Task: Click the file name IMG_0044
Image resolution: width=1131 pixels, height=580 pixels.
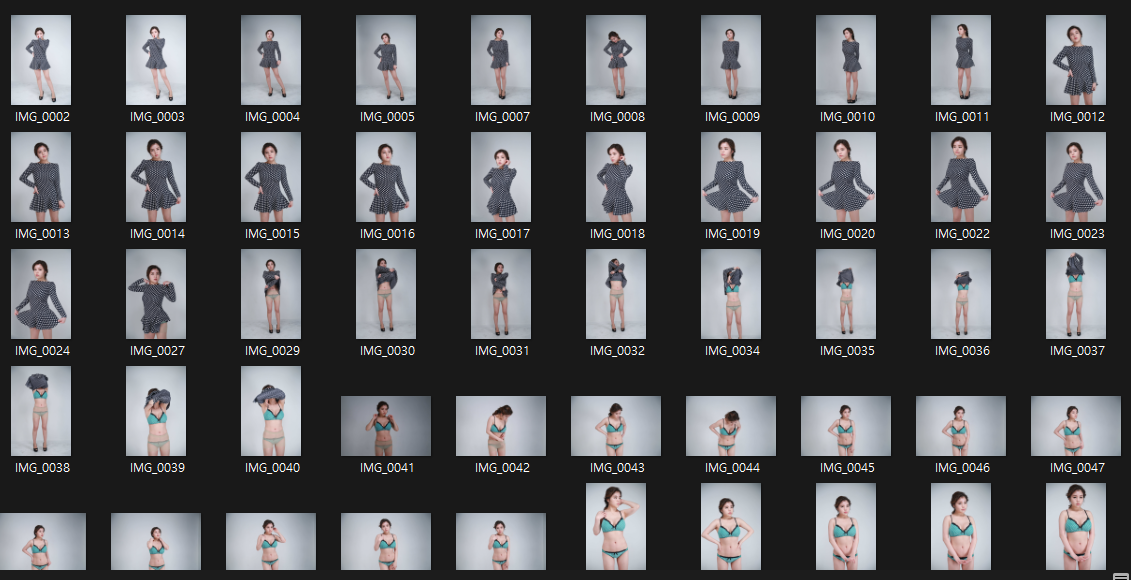Action: click(732, 467)
